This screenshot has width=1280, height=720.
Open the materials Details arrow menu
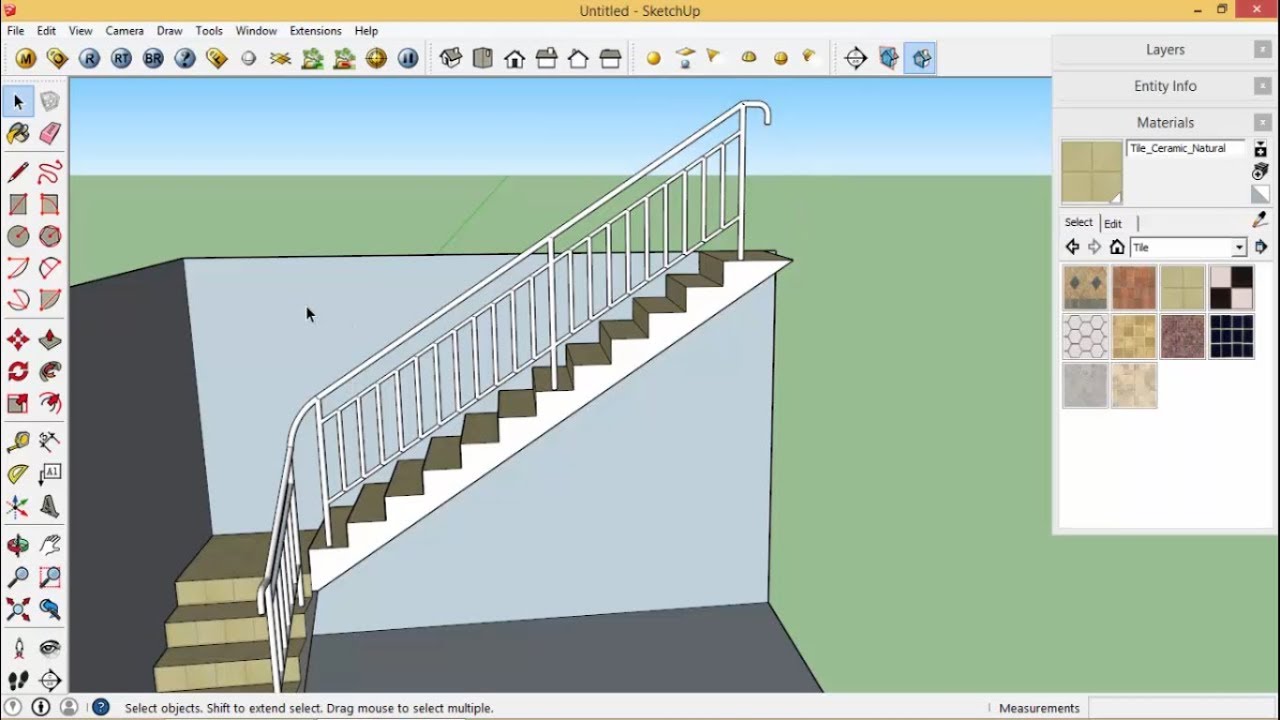pos(1261,247)
